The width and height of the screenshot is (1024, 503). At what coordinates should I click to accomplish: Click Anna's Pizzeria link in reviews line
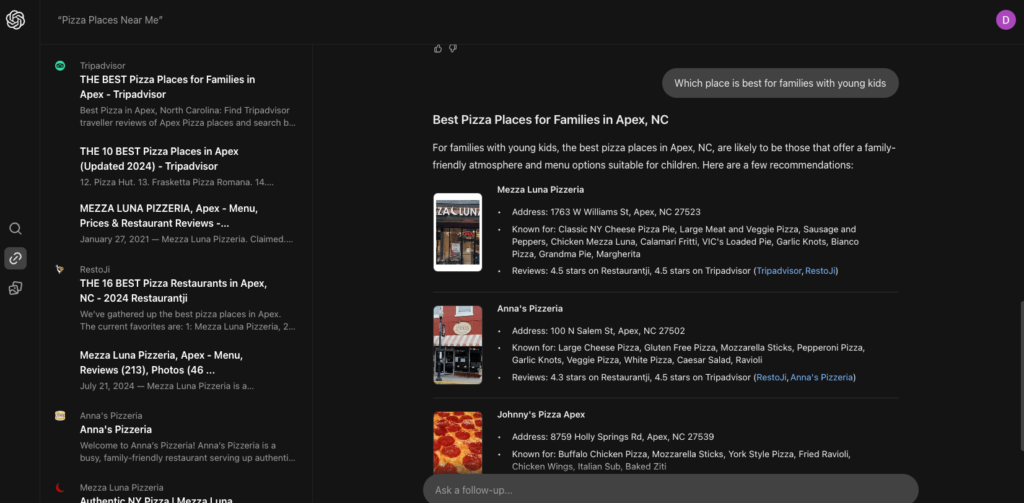click(822, 378)
